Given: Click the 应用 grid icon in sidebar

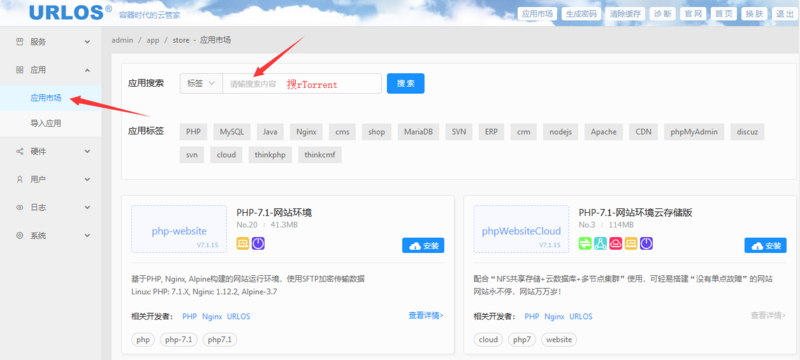Looking at the screenshot, I should tap(20, 70).
